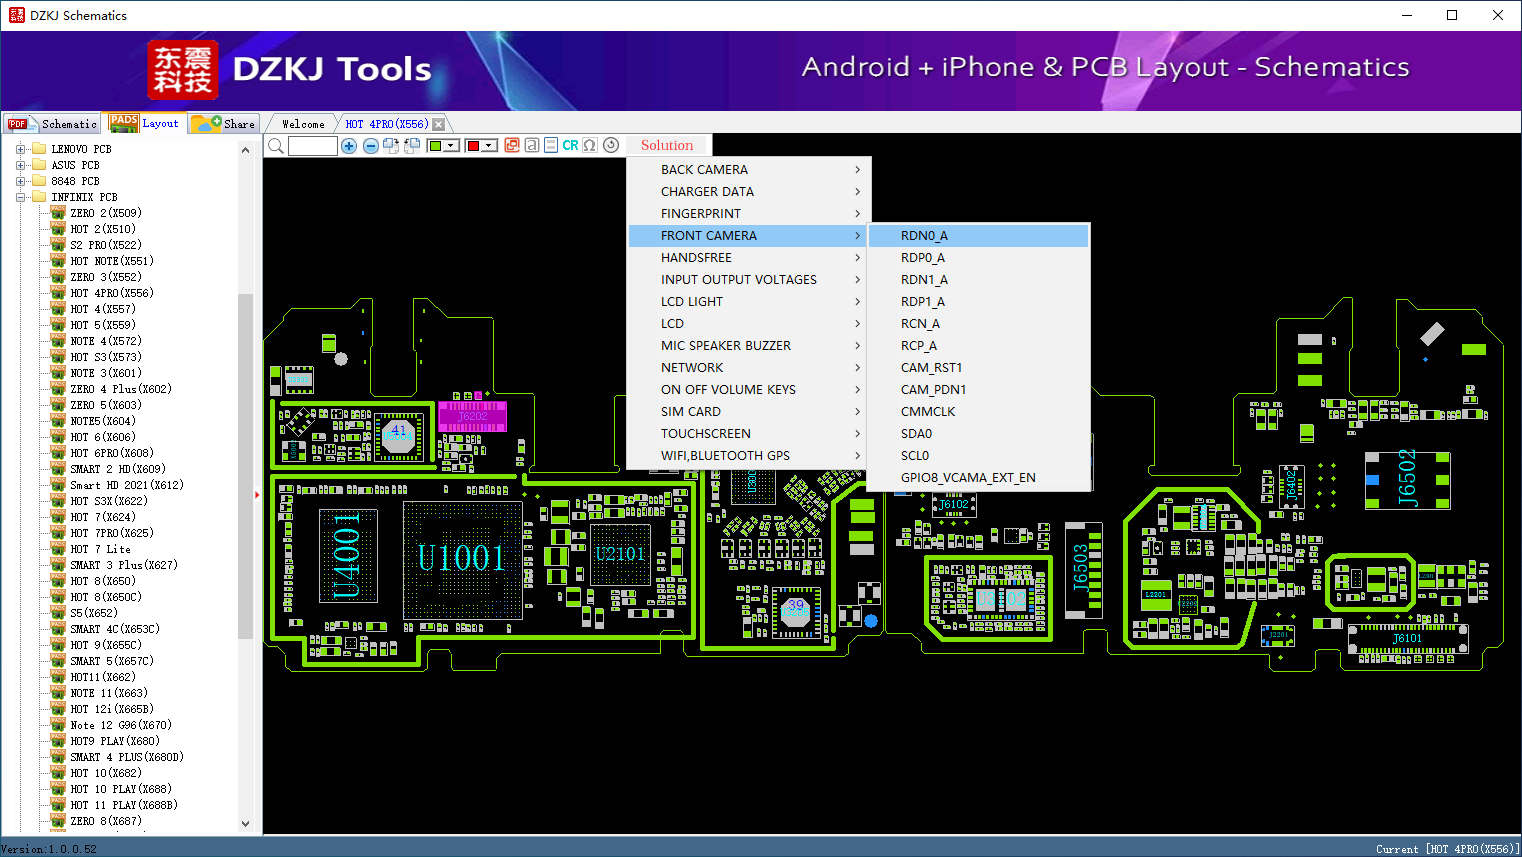Open the Welcome document tab
1522x857 pixels.
pos(303,124)
